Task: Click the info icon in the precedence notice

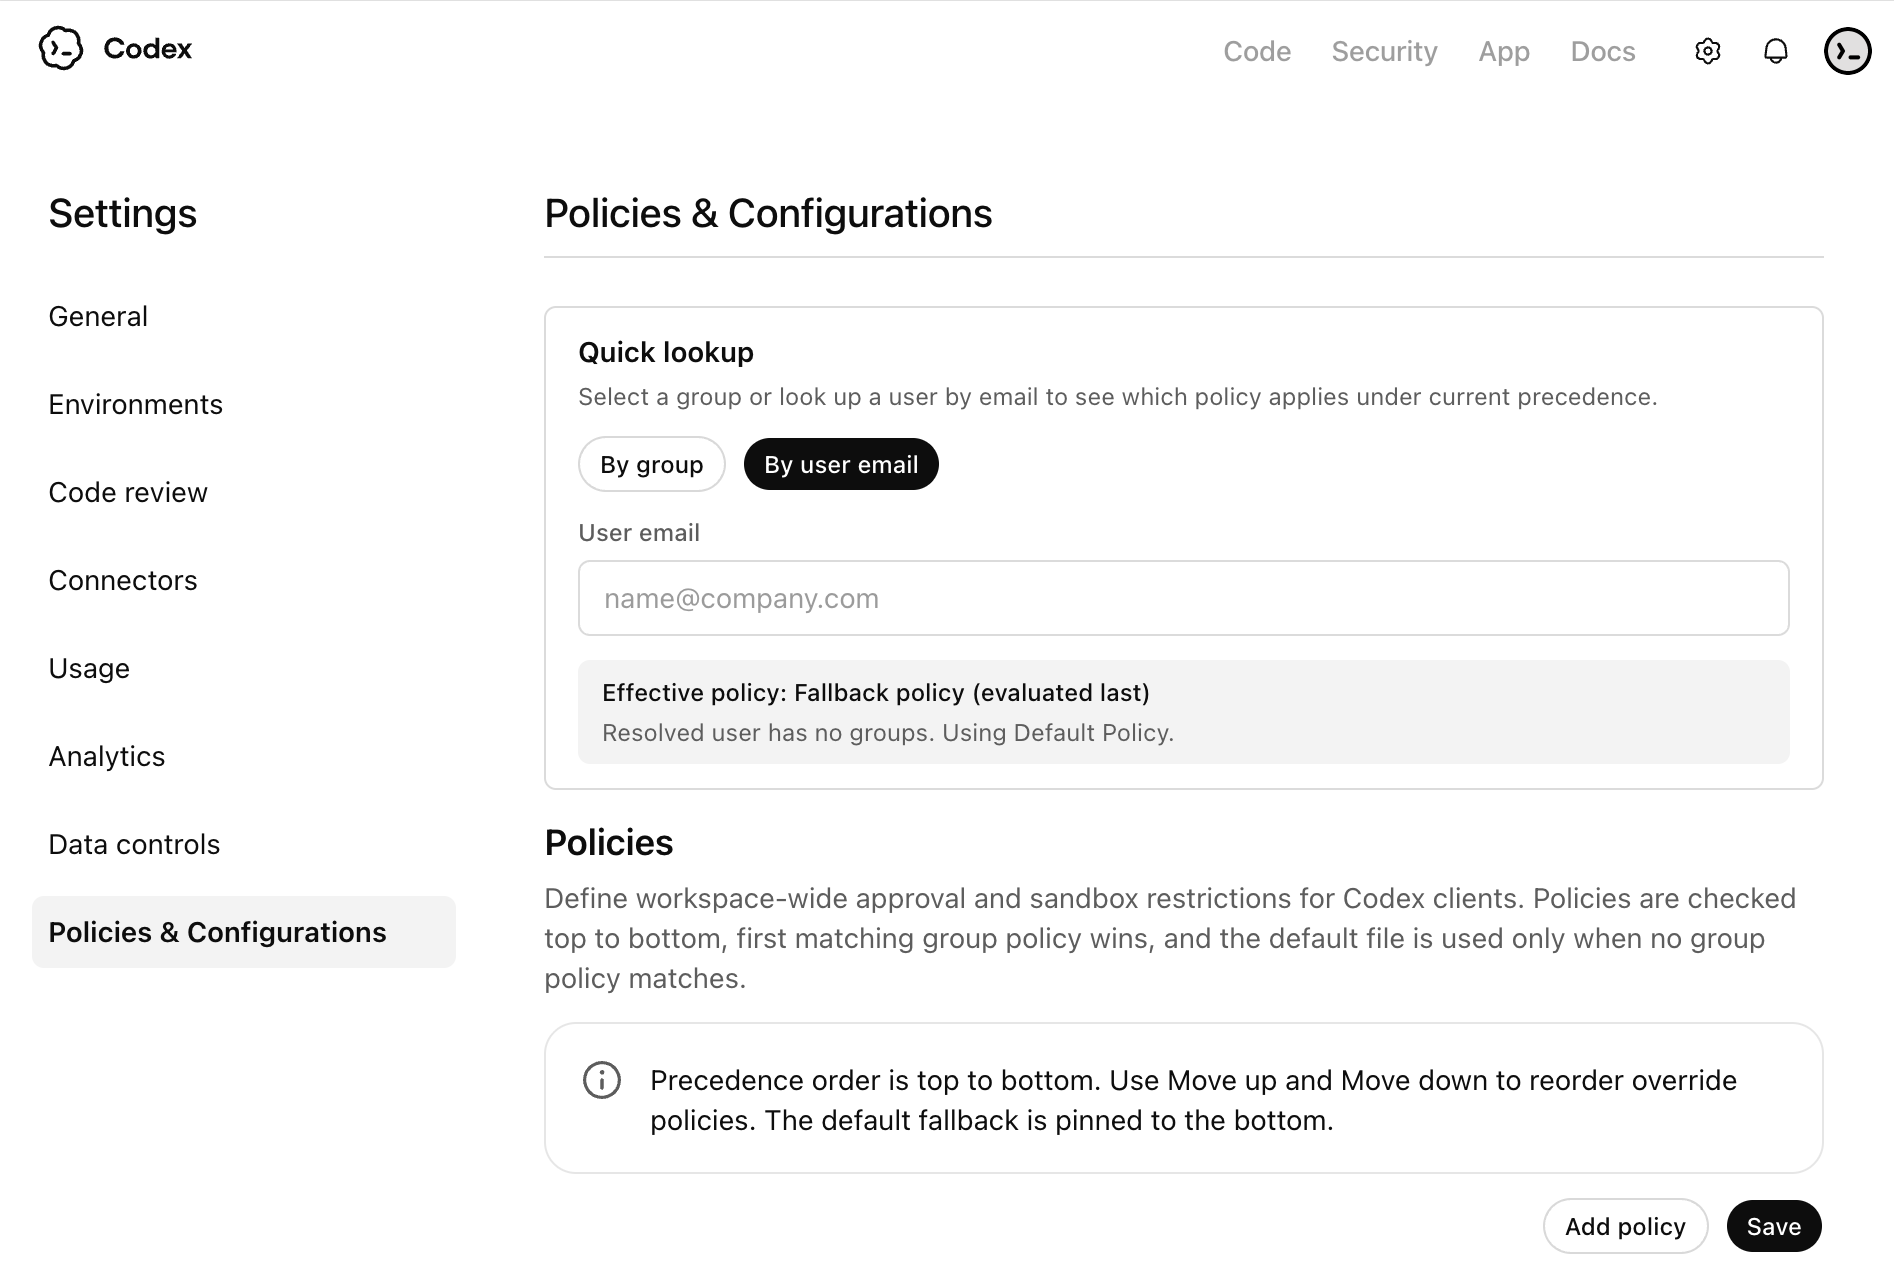Action: click(601, 1081)
